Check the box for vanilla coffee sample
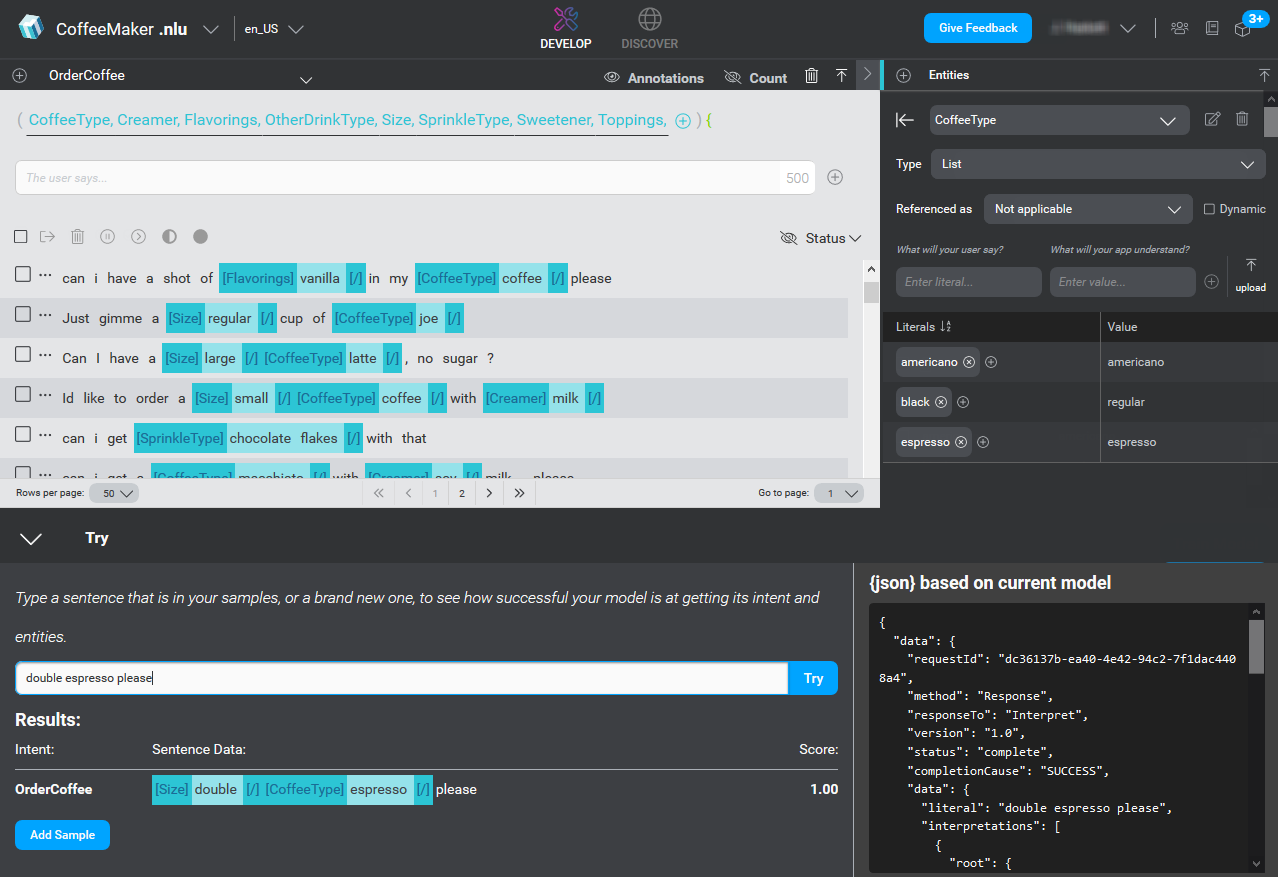 (x=22, y=274)
